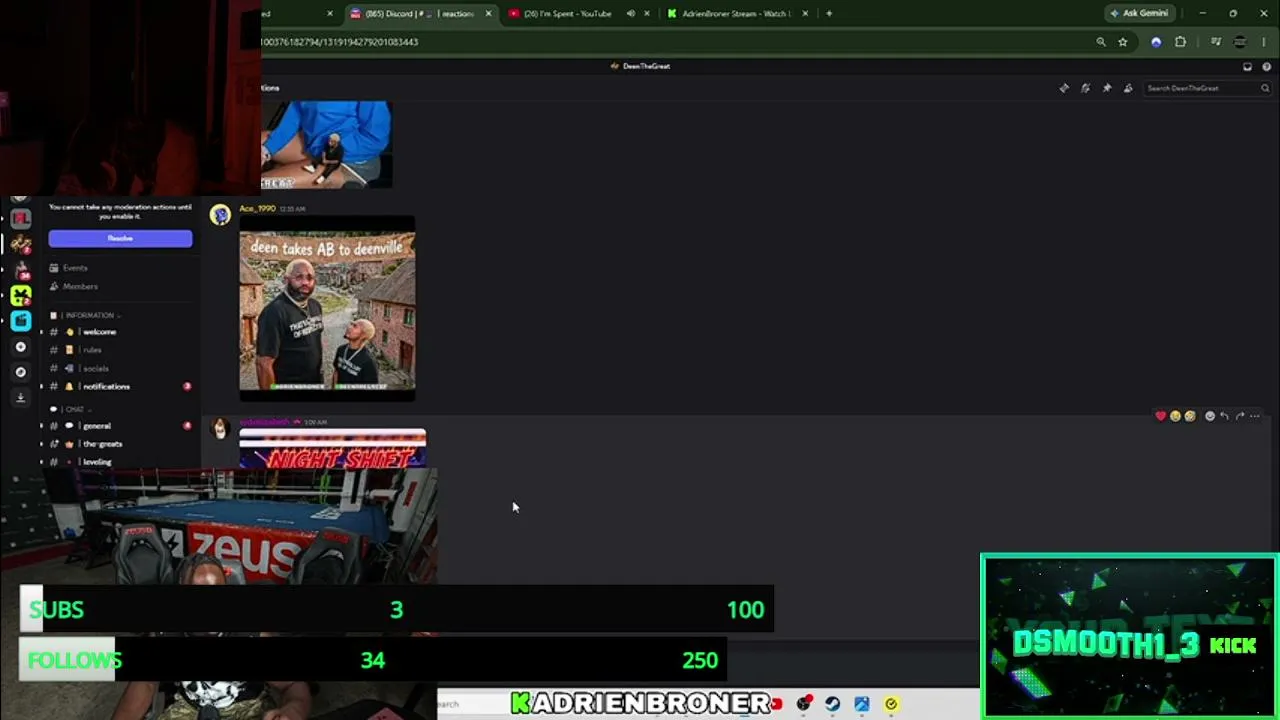
Task: Open Members in the Discord sidebar
Action: pos(80,287)
